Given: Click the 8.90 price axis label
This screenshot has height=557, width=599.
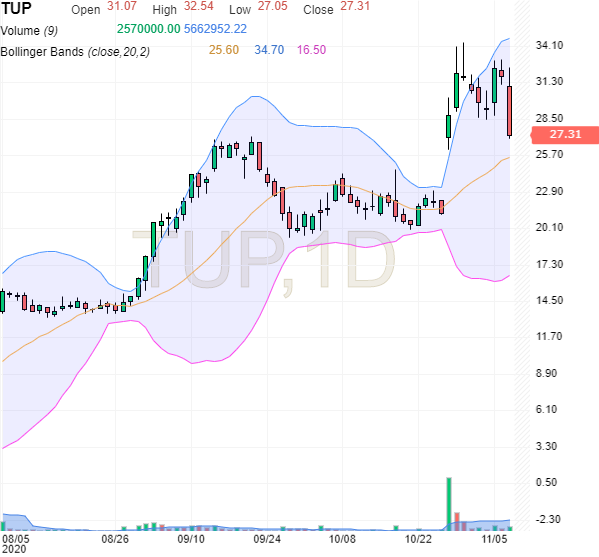Looking at the screenshot, I should [546, 373].
